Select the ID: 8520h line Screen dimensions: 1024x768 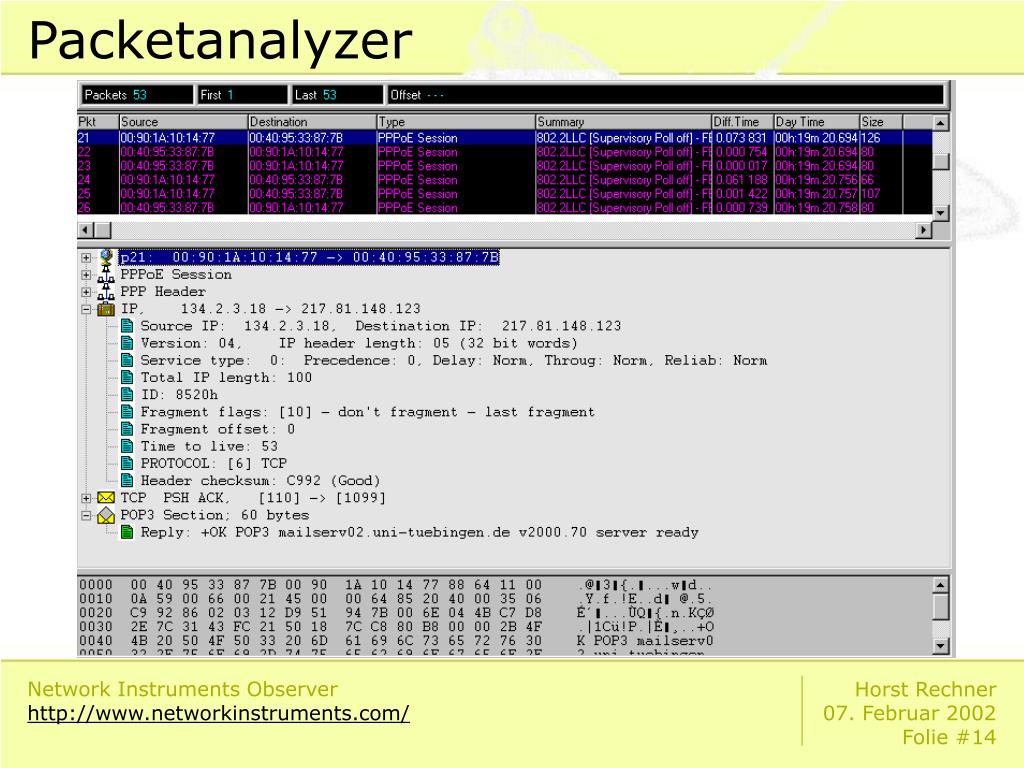pos(179,394)
